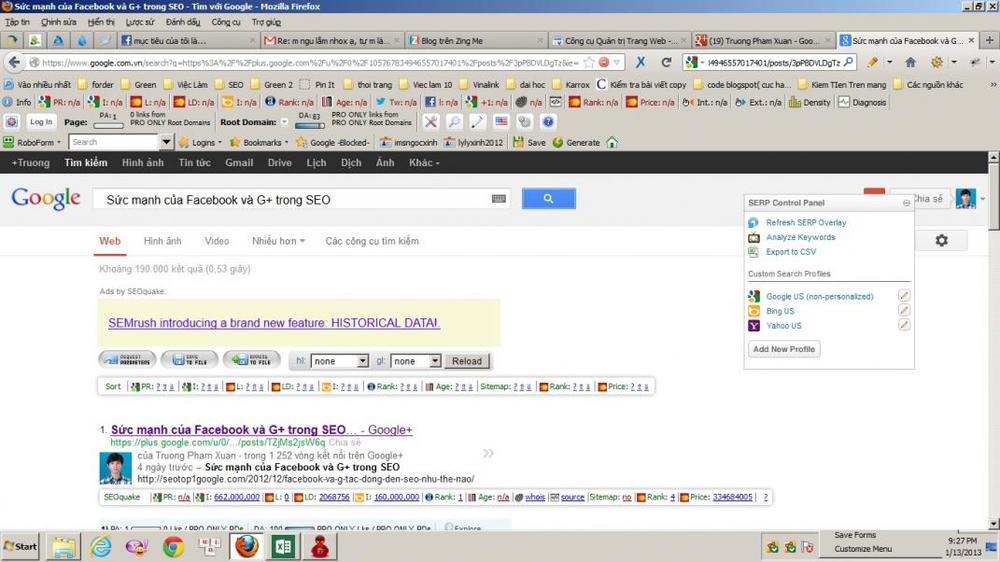Screen dimensions: 1000x562
Task: Open the Google settings gear icon
Action: [941, 240]
